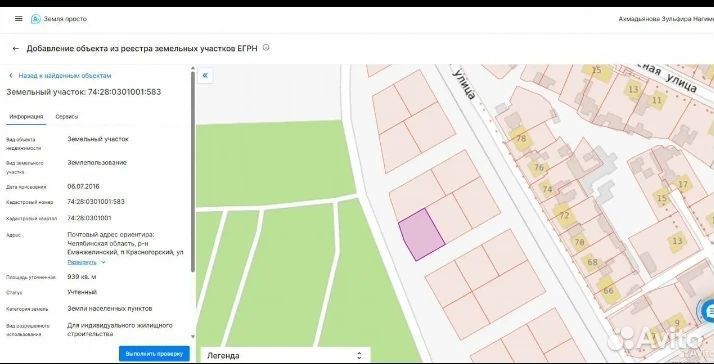Viewport: 714px width, 364px height.
Task: Click the sidebar scroll down arrow
Action: [x=193, y=337]
